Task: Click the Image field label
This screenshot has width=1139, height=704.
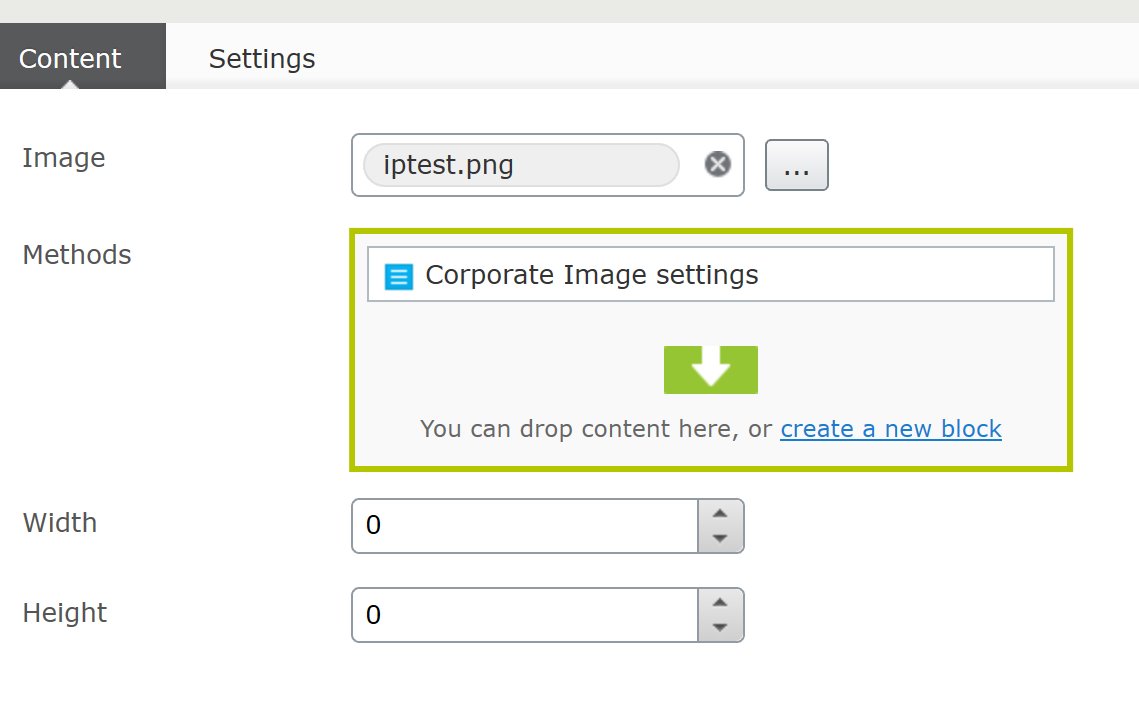Action: click(63, 158)
